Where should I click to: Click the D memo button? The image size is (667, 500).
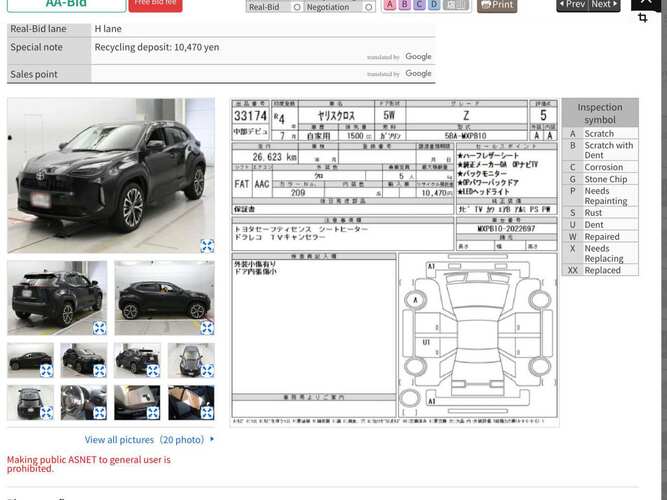(x=434, y=5)
